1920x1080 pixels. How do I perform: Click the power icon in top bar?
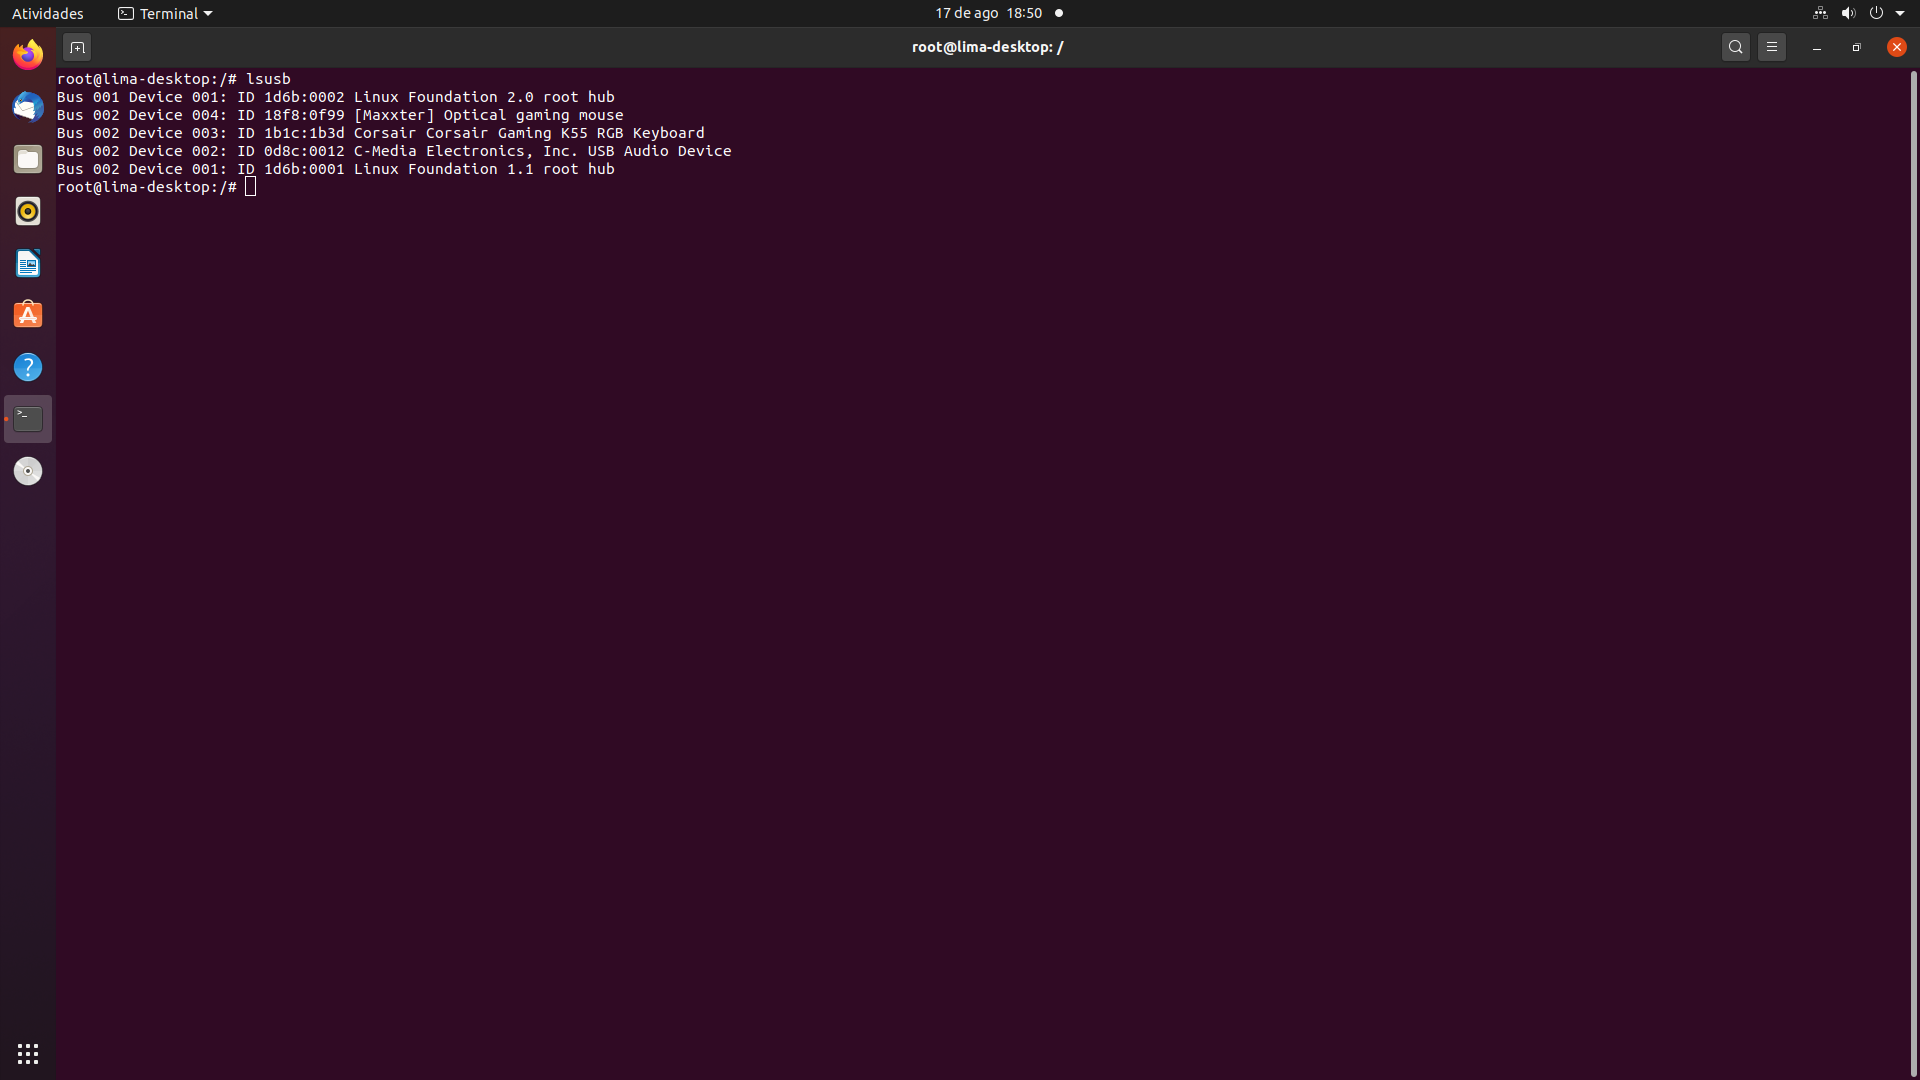[x=1876, y=13]
